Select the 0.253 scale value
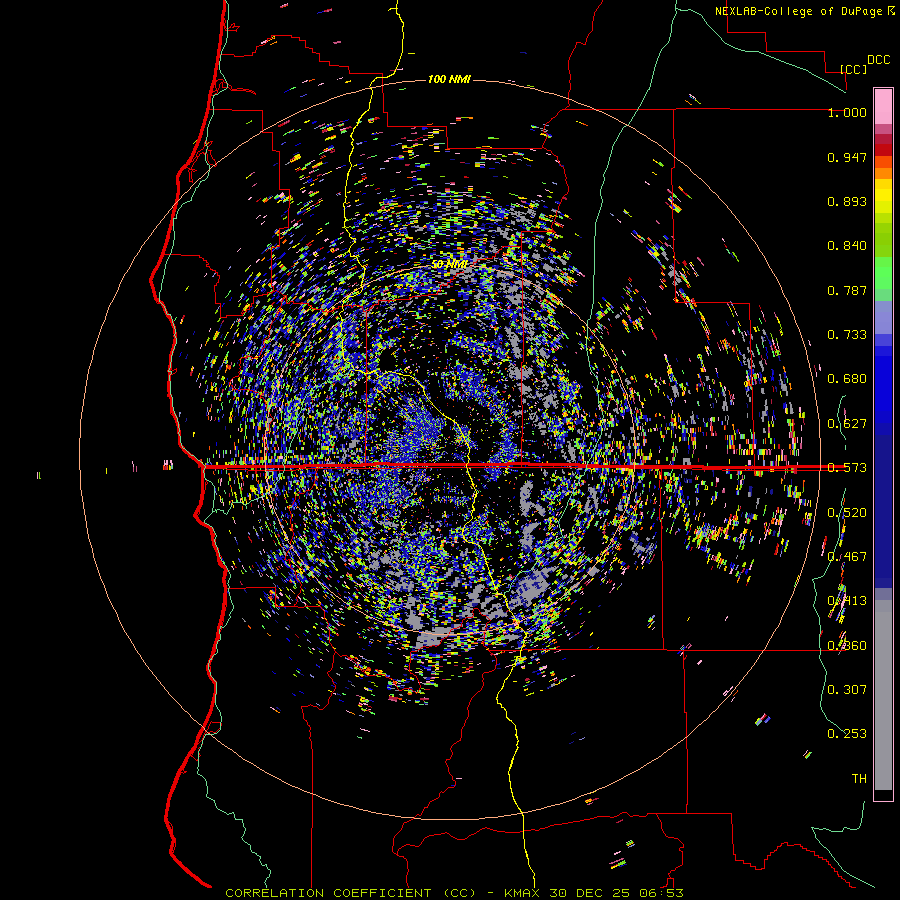Viewport: 900px width, 900px height. click(x=847, y=734)
